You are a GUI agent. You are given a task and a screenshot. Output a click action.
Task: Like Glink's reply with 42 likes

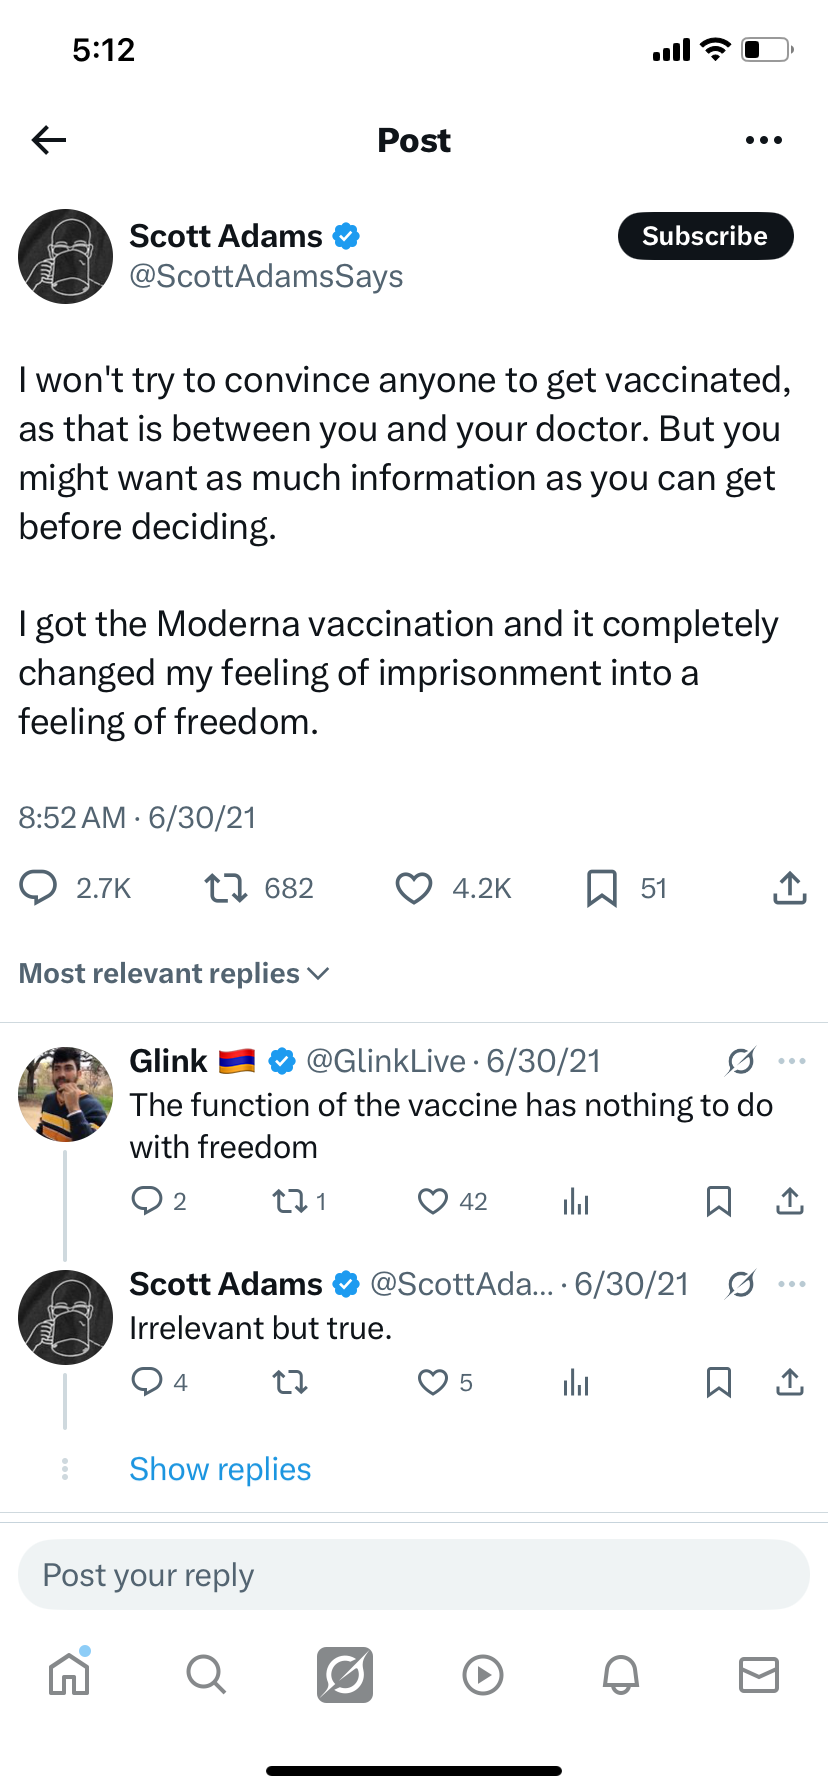[432, 1201]
